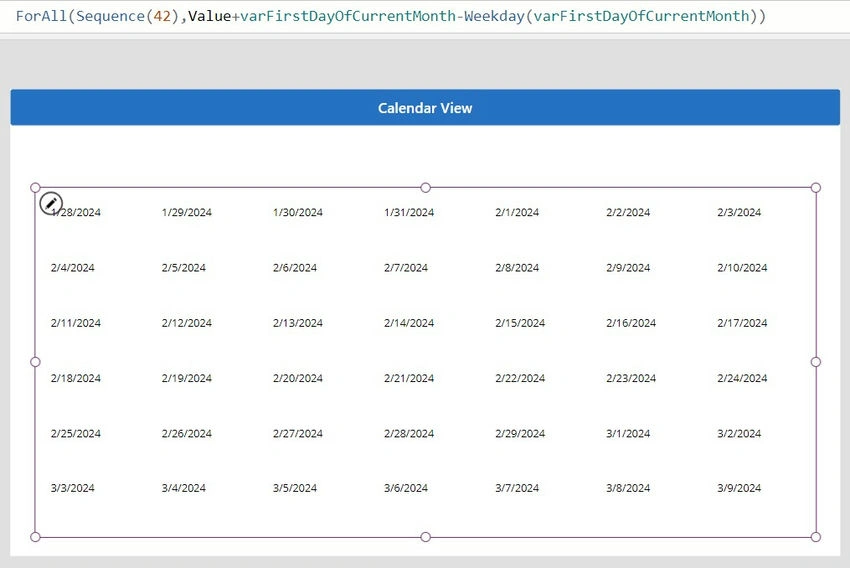
Task: Click the 2/7/2024 date cell
Action: [406, 268]
